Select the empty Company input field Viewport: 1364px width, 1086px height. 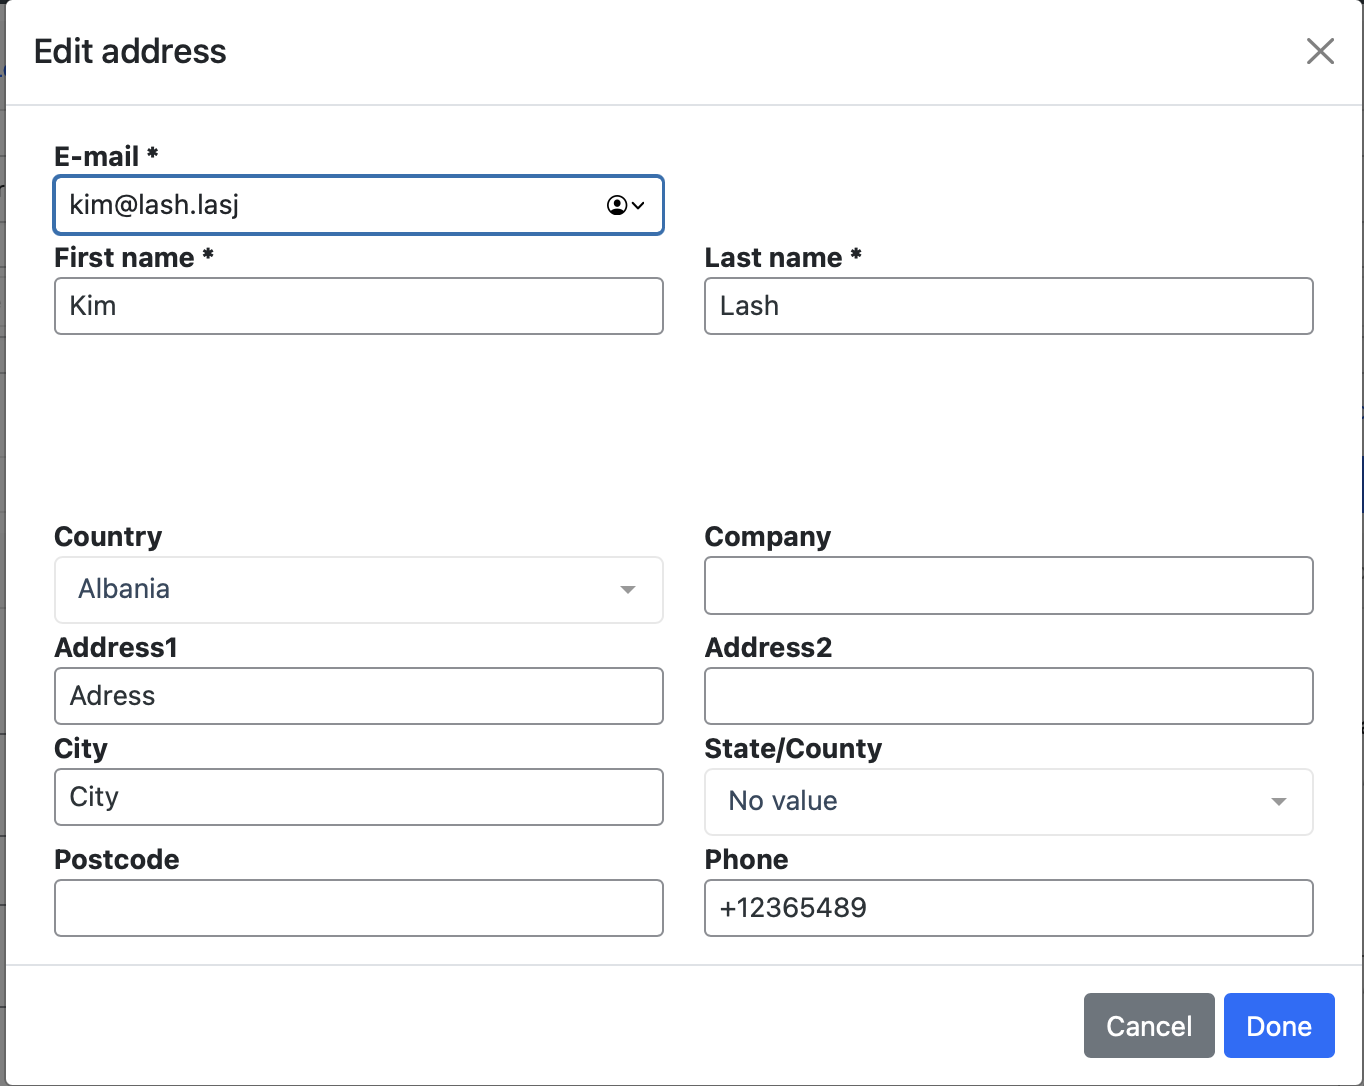pyautogui.click(x=1008, y=586)
